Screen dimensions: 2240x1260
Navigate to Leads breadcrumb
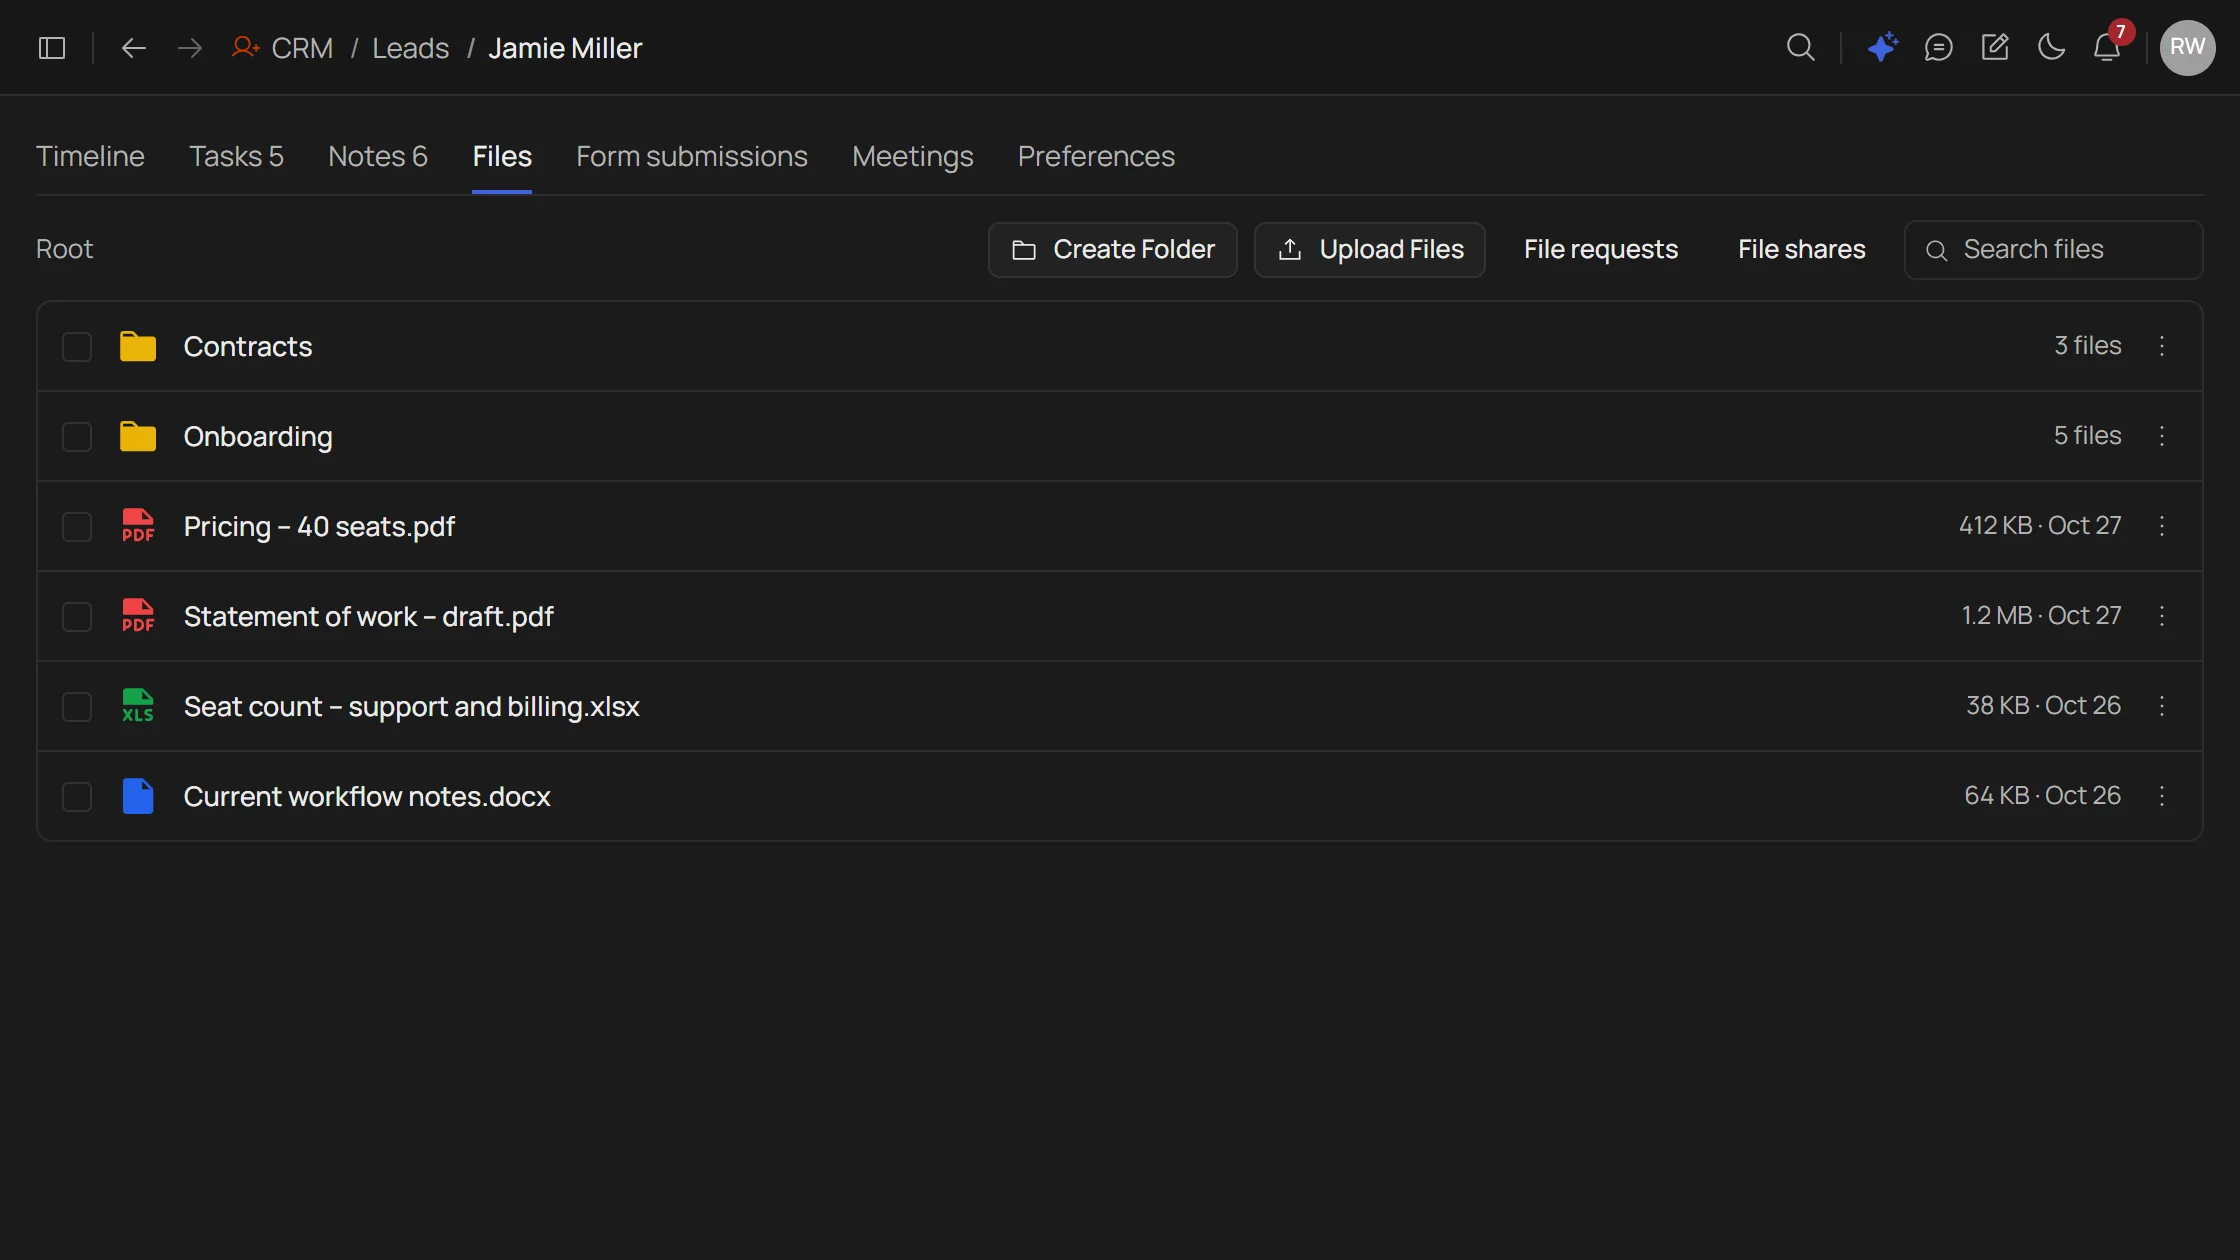[410, 48]
